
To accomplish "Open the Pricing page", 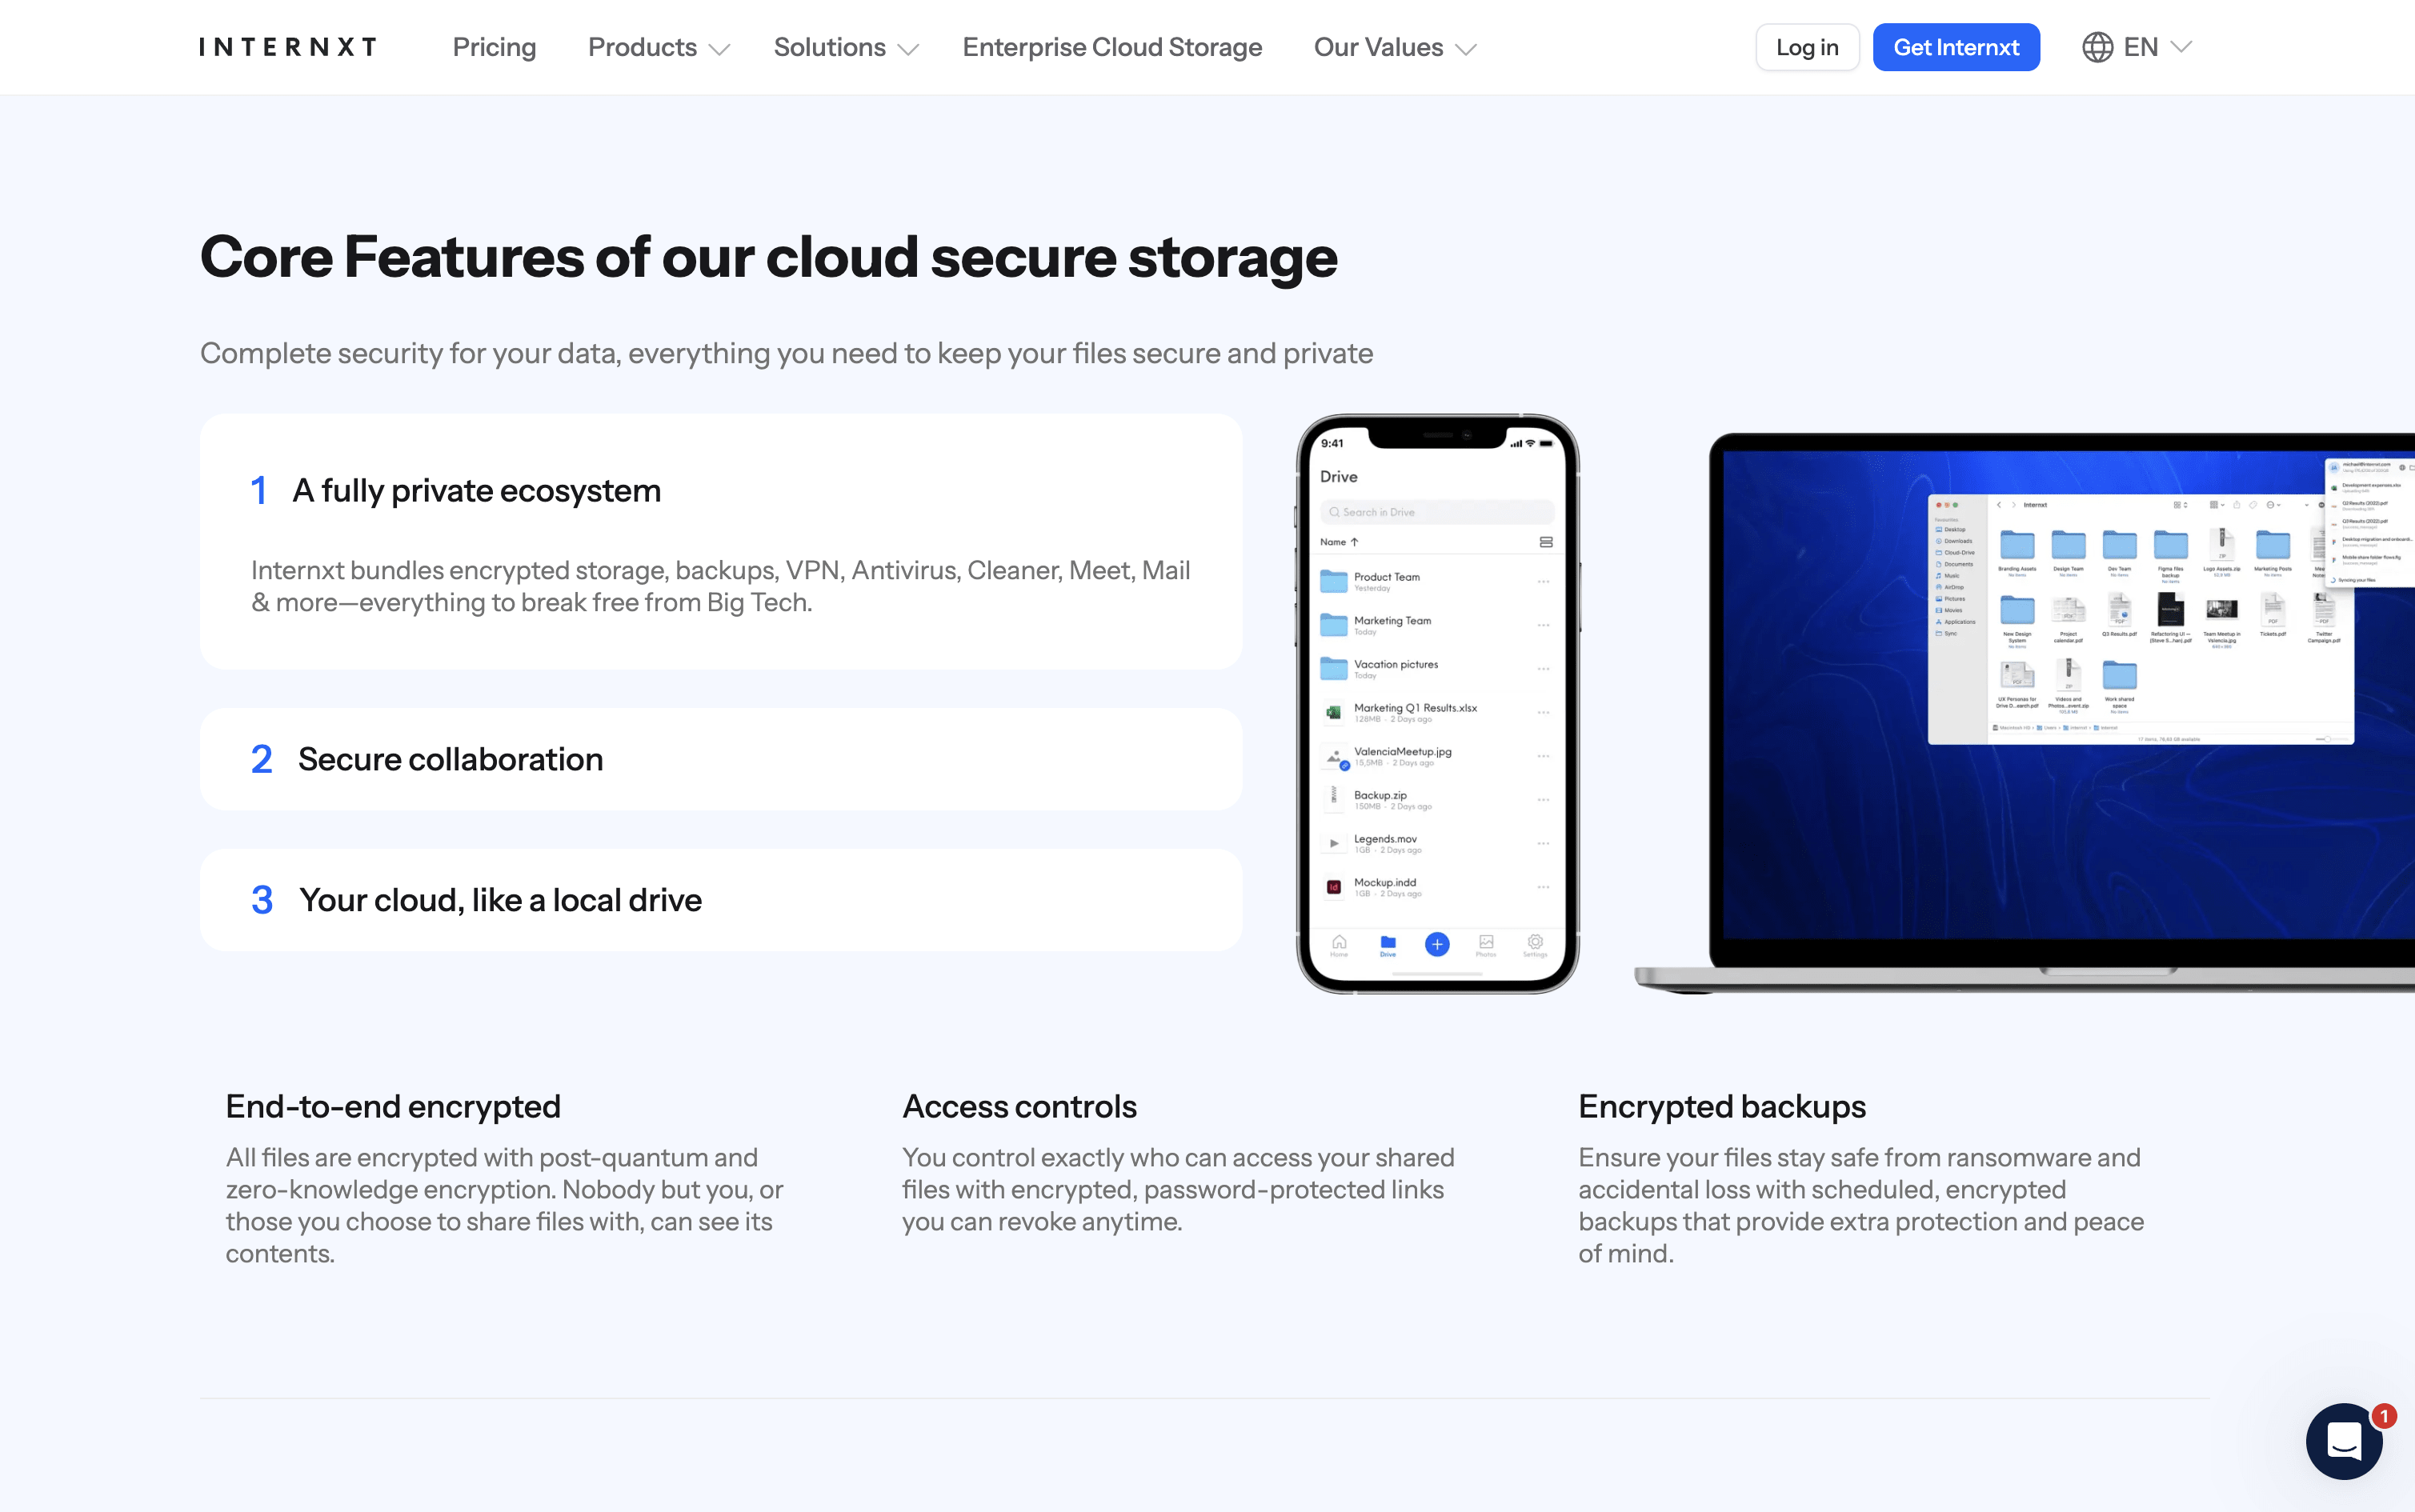I will [x=494, y=47].
